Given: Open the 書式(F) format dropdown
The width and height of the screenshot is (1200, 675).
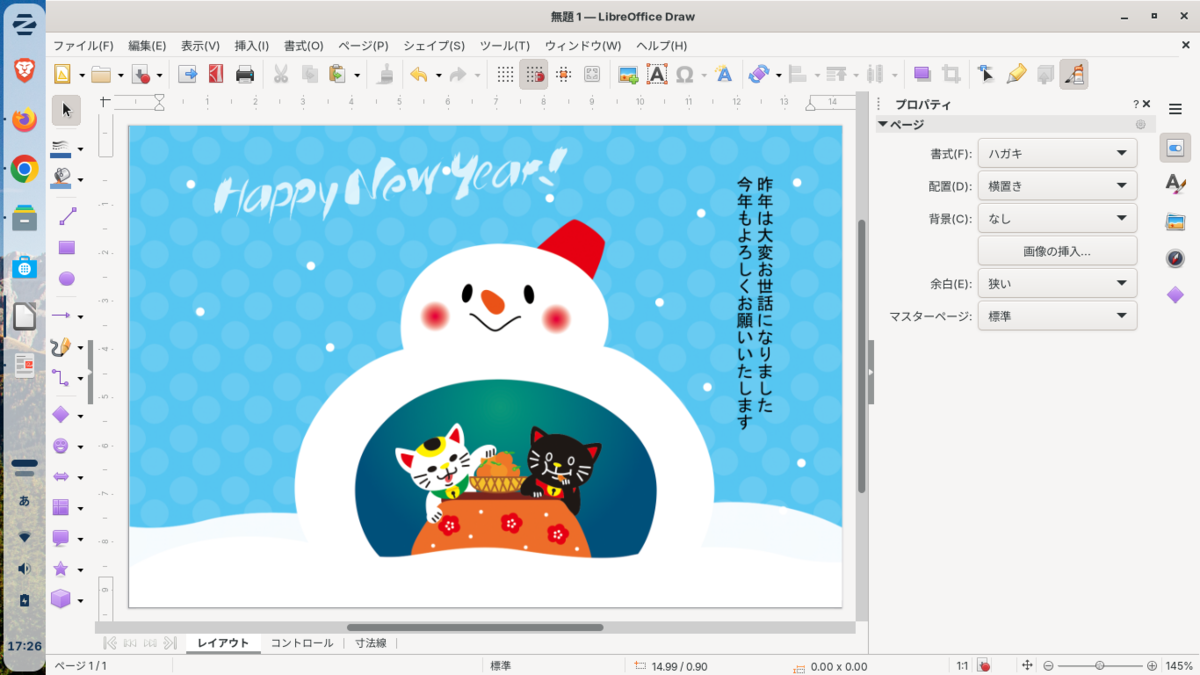Looking at the screenshot, I should click(x=1057, y=153).
